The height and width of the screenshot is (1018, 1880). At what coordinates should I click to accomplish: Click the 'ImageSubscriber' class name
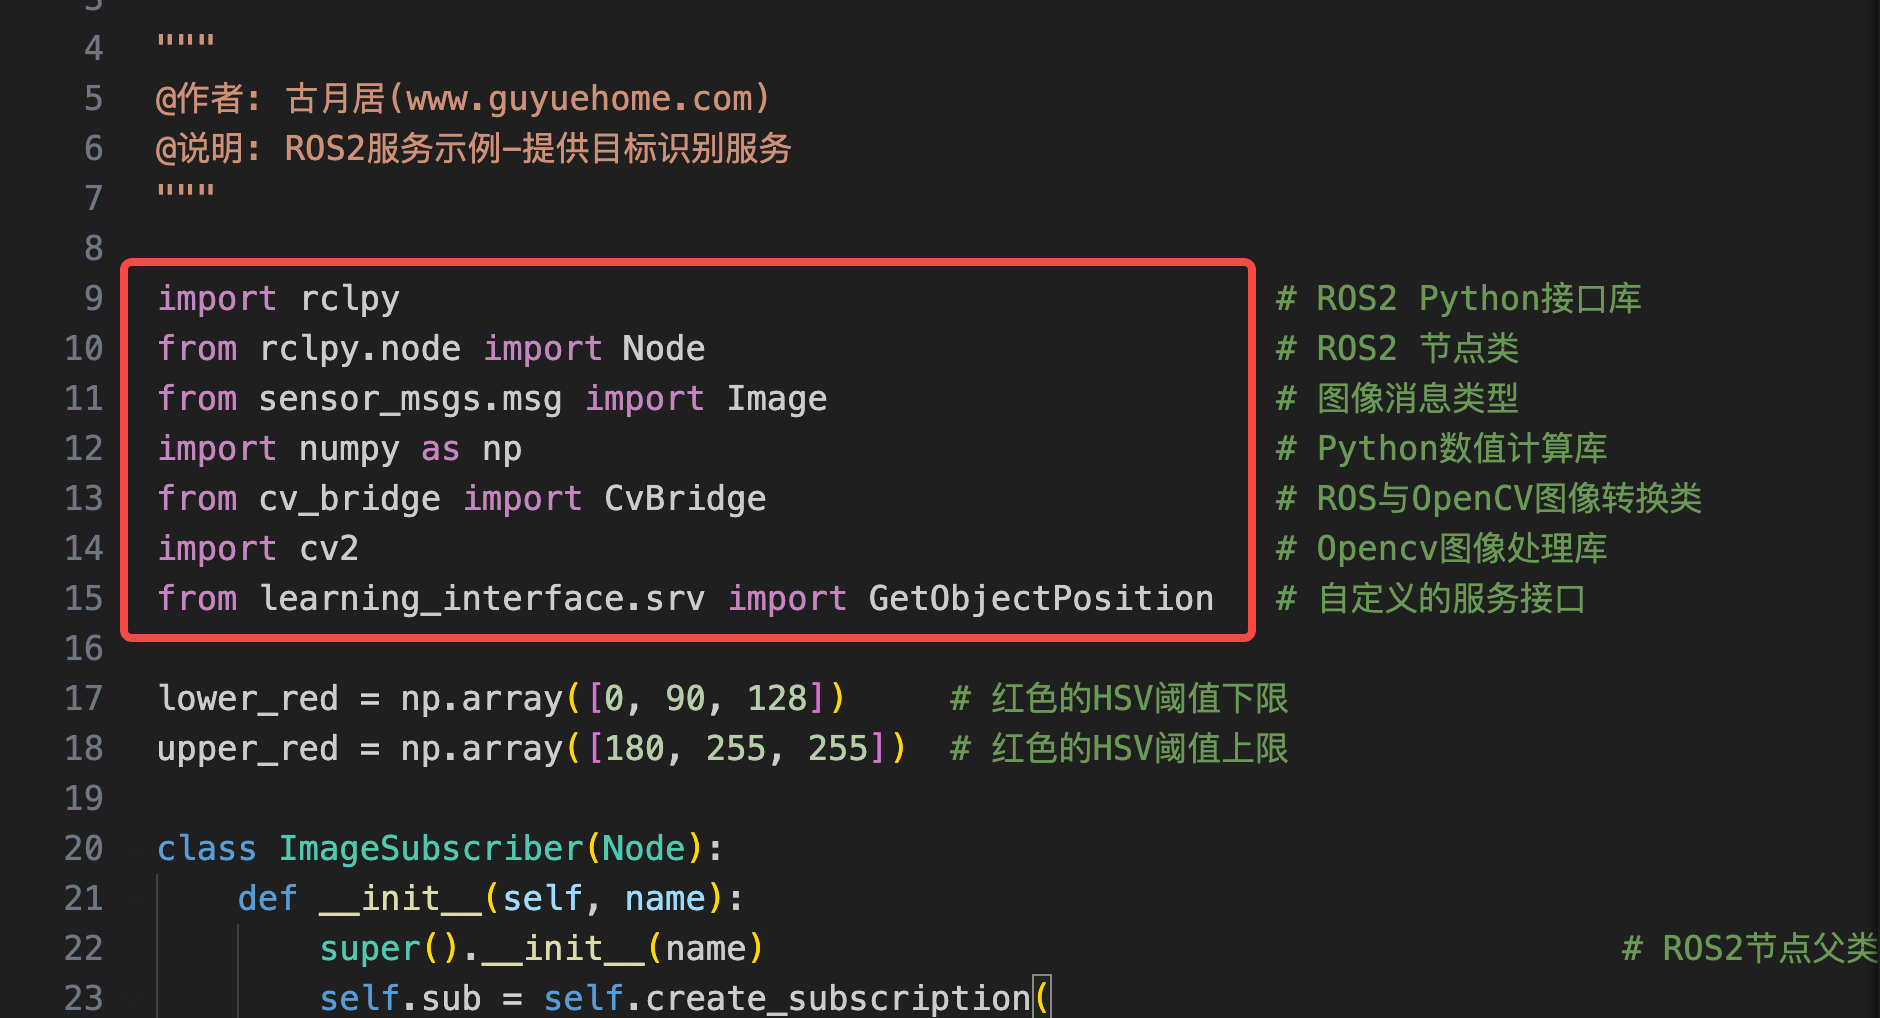431,849
